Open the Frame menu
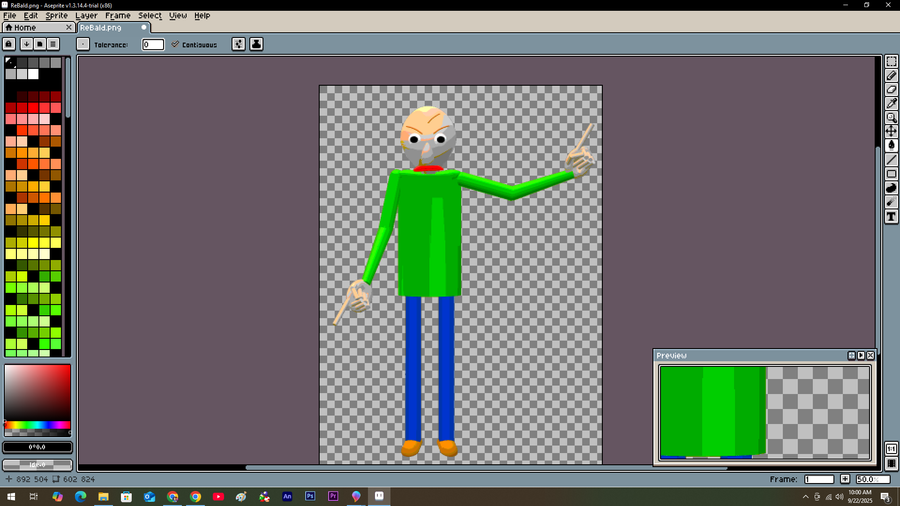This screenshot has height=506, width=900. (x=118, y=15)
